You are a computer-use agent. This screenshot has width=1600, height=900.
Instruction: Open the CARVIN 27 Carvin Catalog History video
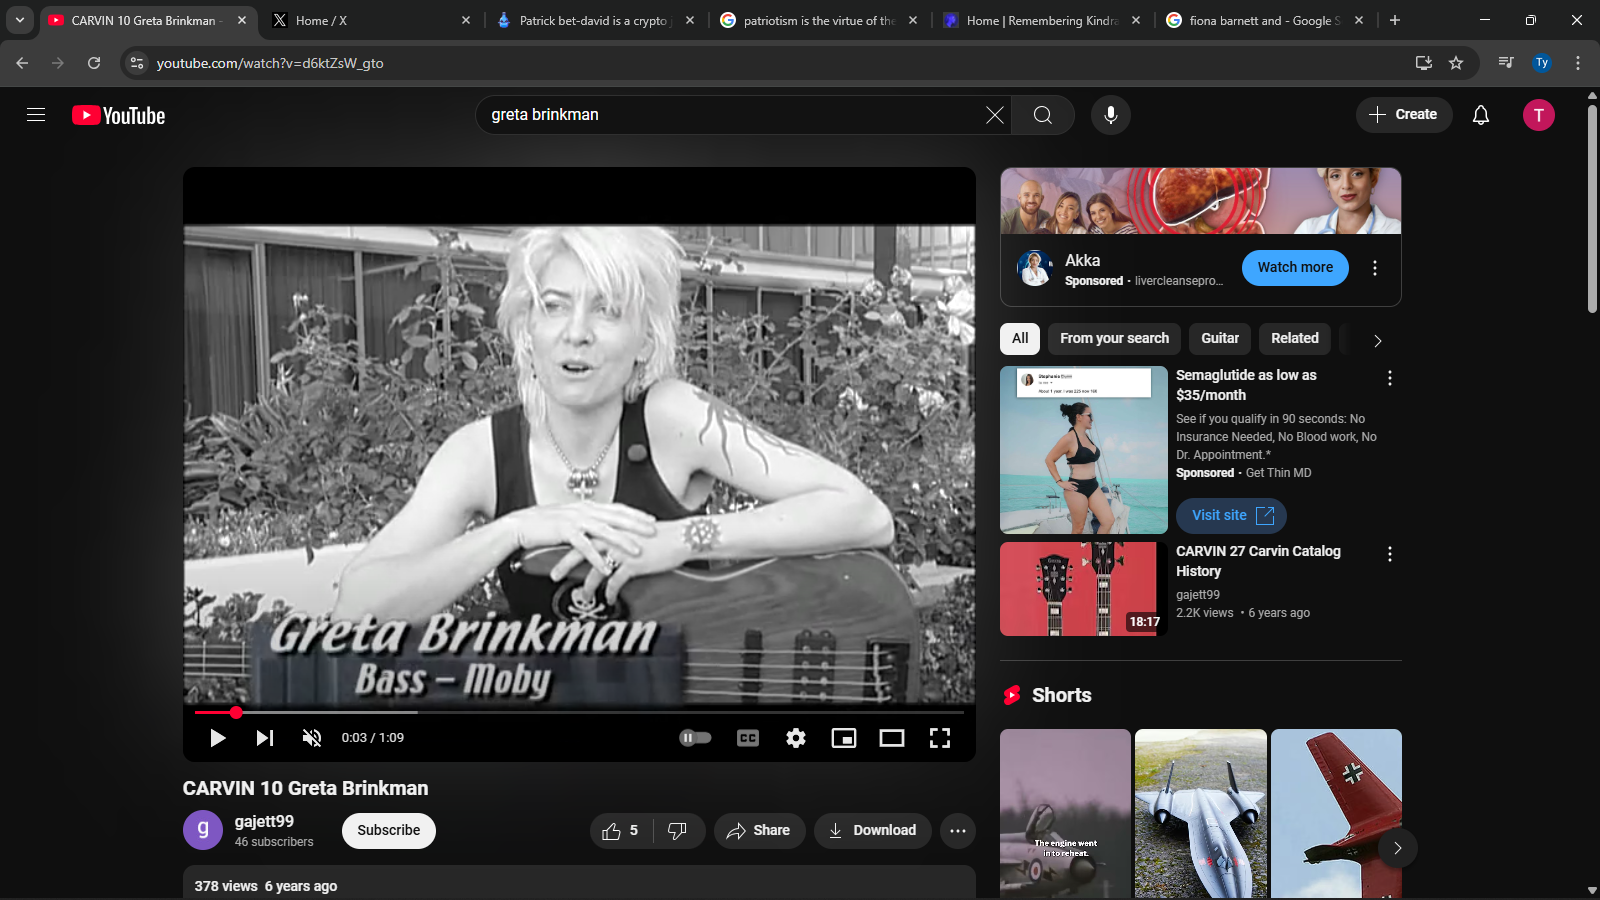click(1258, 561)
